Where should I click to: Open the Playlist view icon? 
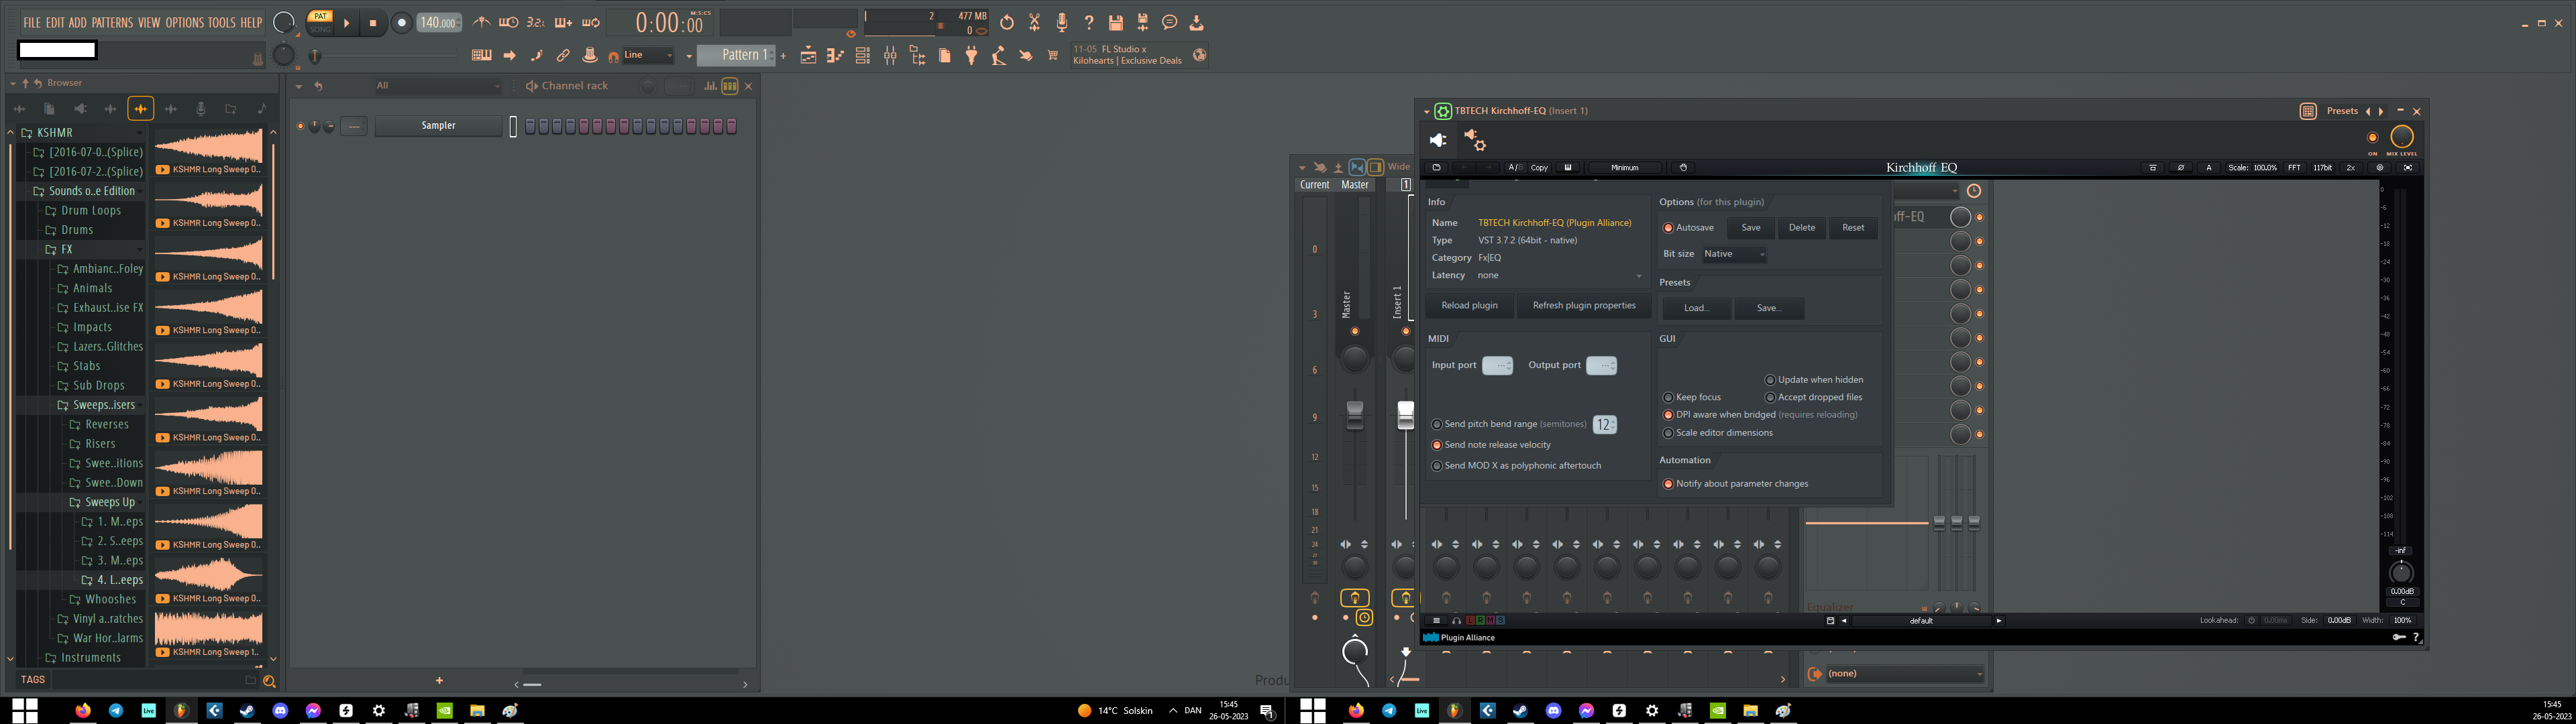click(808, 56)
